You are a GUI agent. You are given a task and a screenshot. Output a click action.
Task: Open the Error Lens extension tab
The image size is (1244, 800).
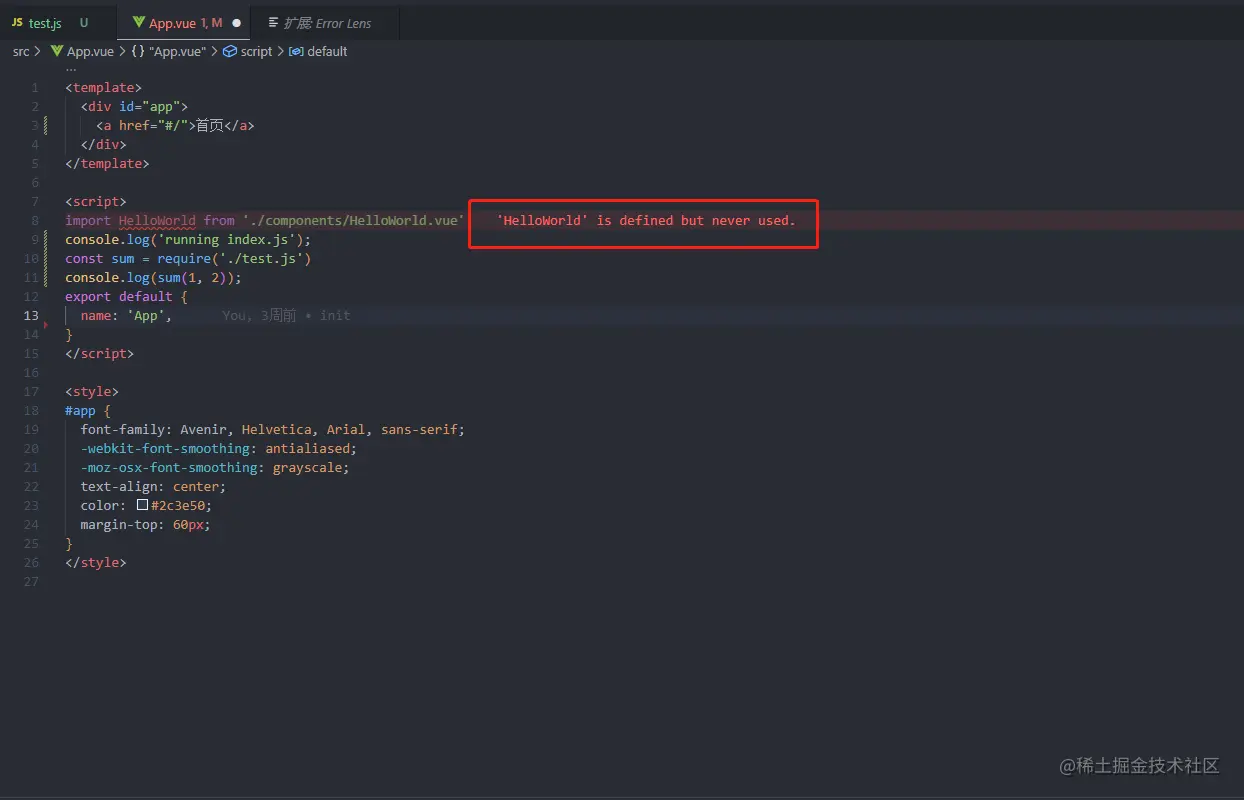[x=327, y=22]
